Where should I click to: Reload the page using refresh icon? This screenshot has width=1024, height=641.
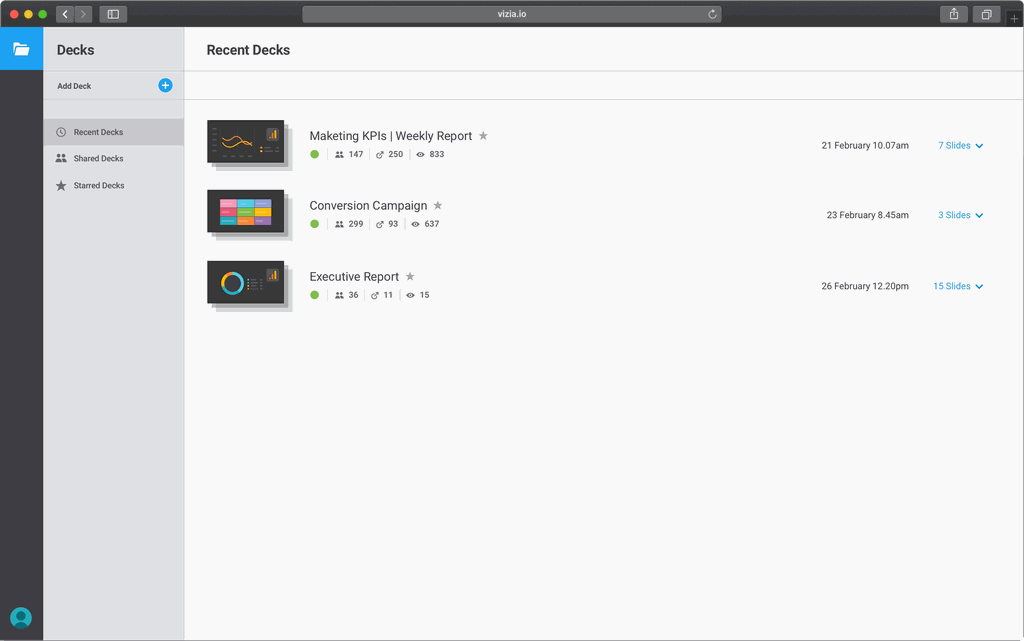[x=712, y=14]
